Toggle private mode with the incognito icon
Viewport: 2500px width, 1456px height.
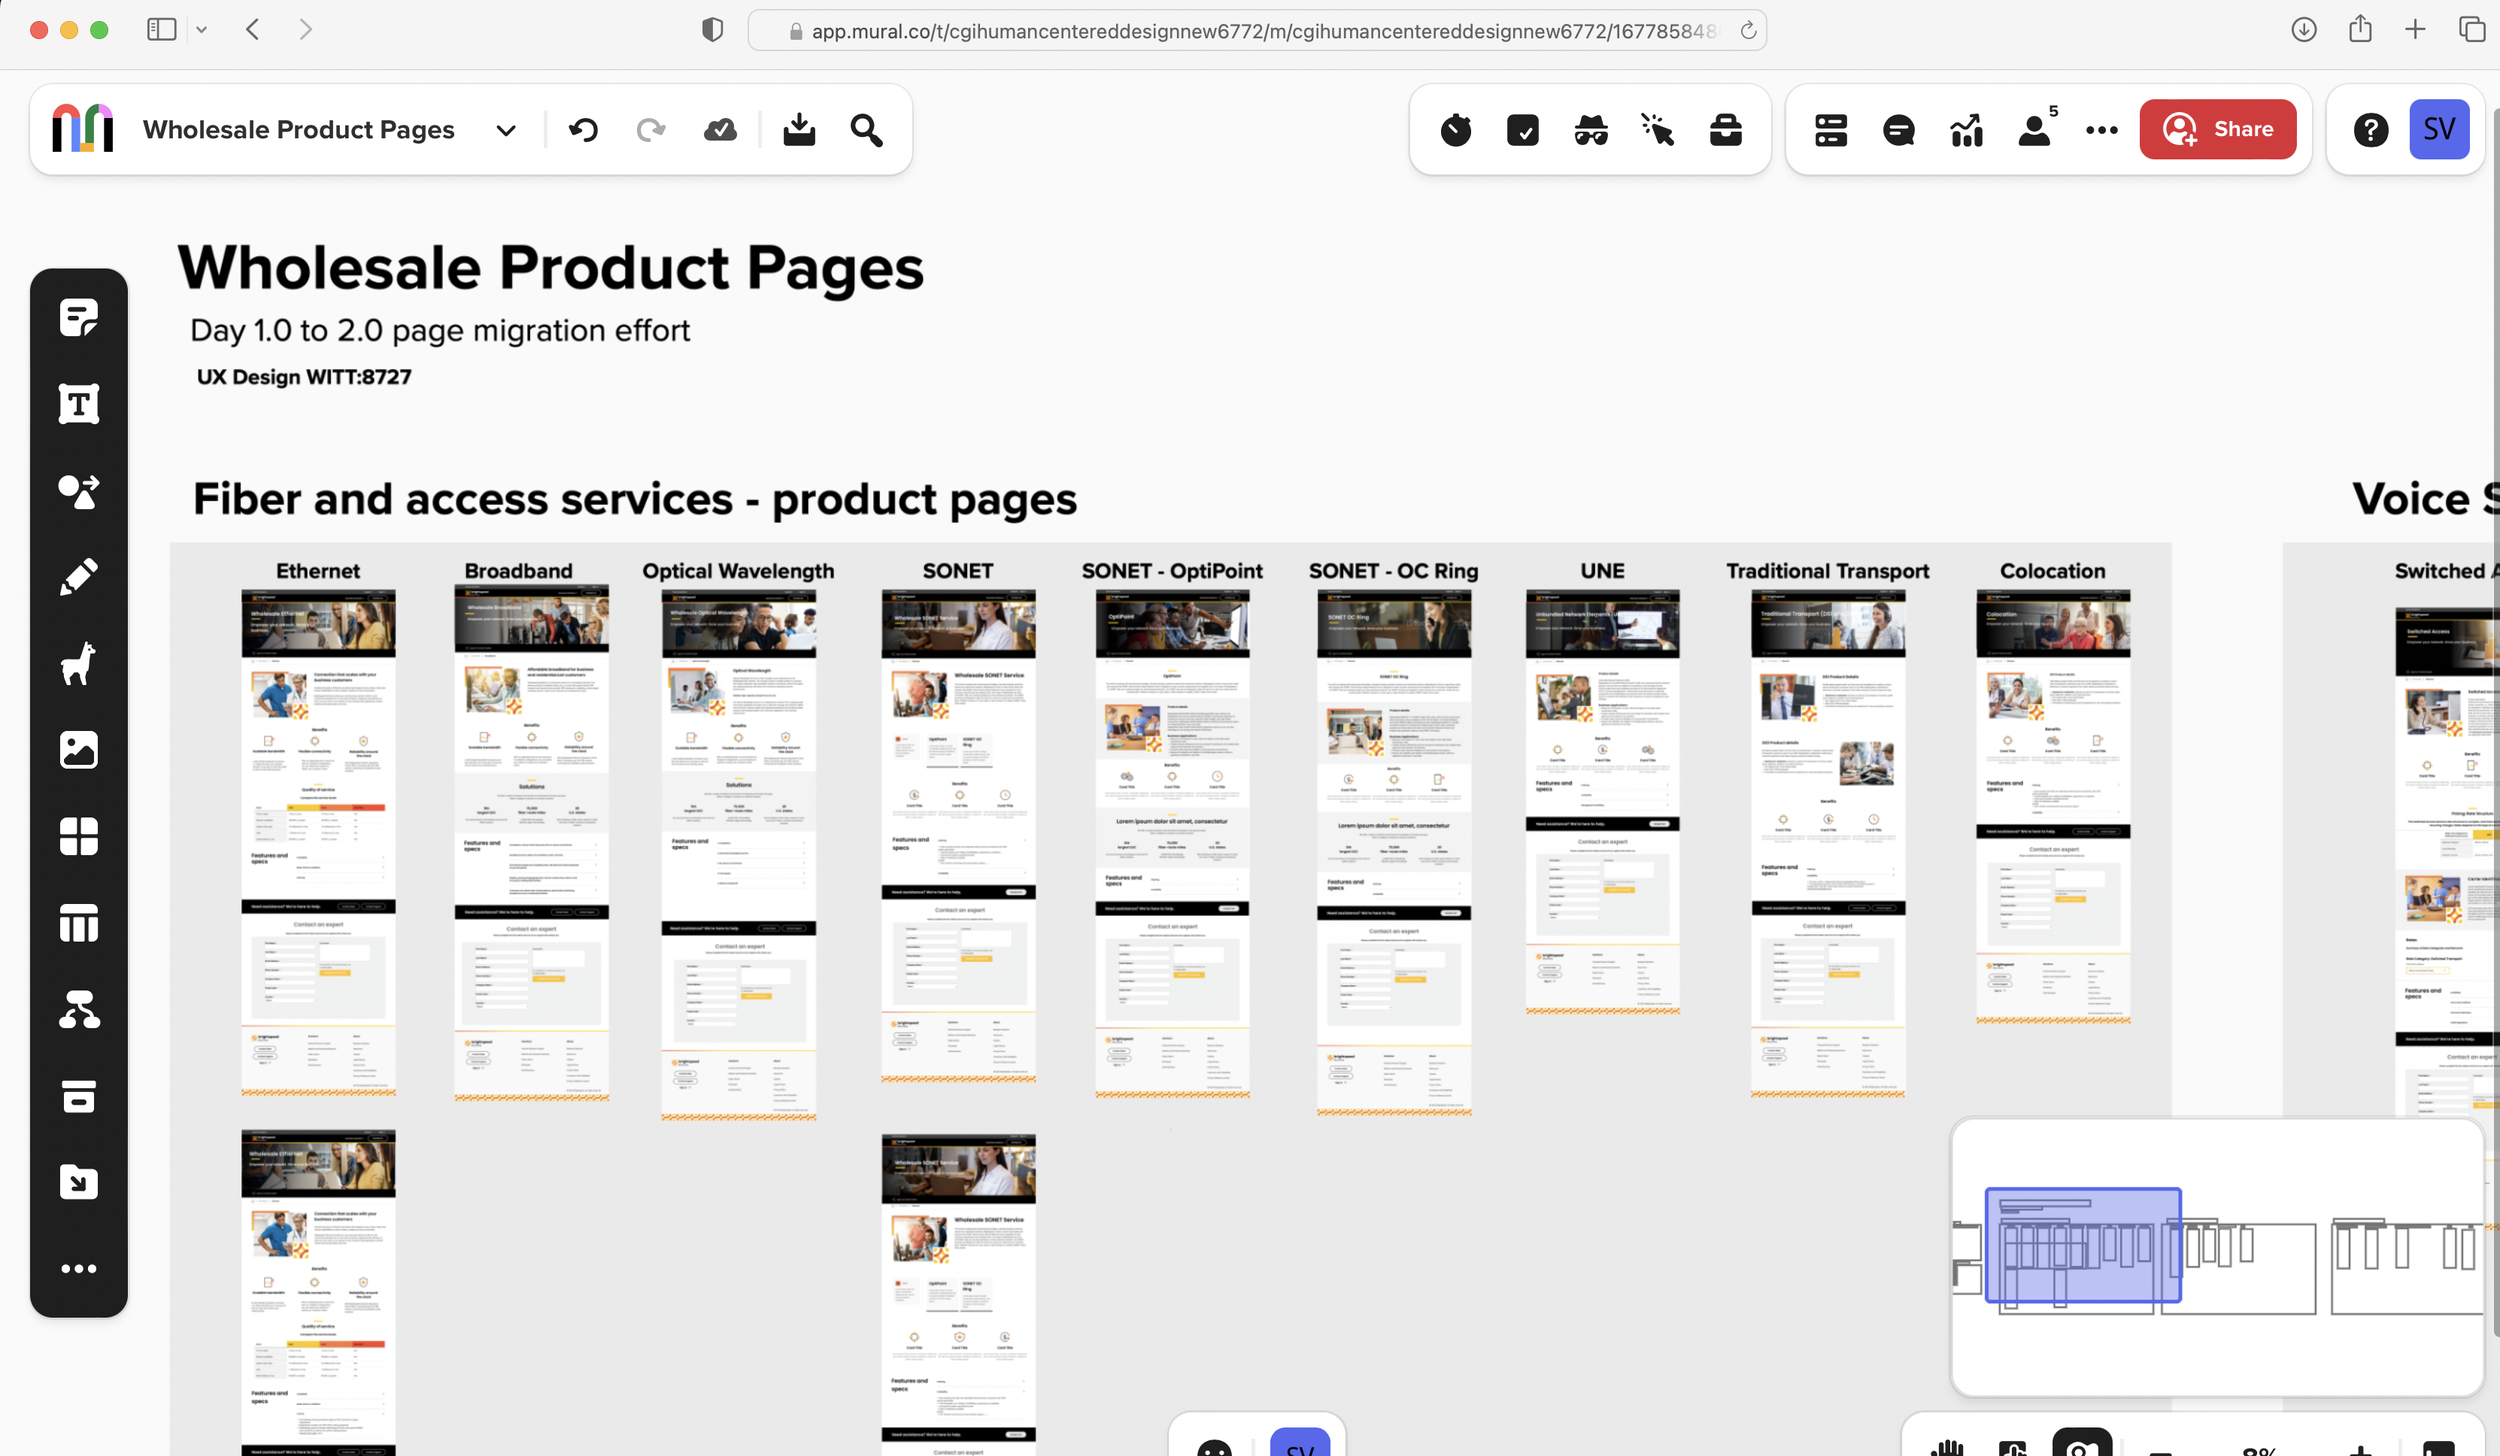1590,130
